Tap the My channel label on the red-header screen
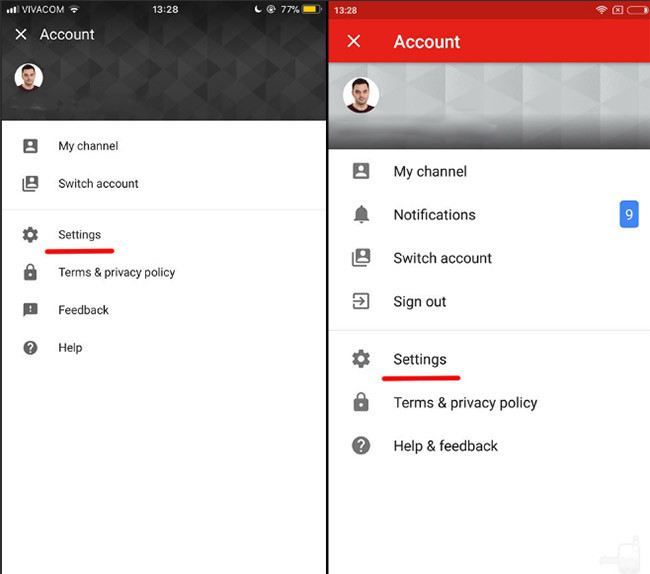Screen dimensions: 650x574 pyautogui.click(x=430, y=172)
